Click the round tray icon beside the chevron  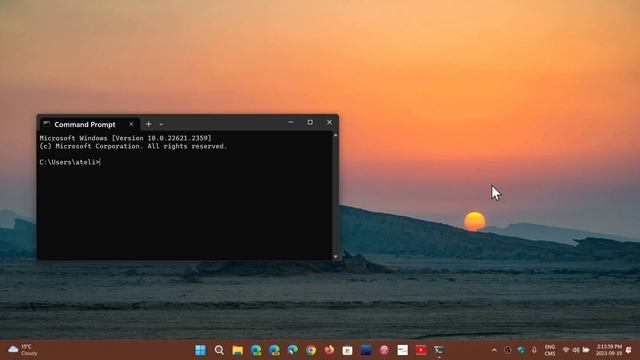508,350
